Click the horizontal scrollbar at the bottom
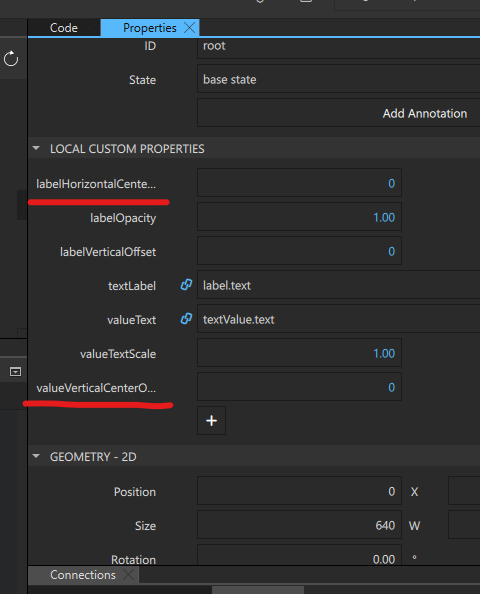The image size is (480, 594). [258, 590]
